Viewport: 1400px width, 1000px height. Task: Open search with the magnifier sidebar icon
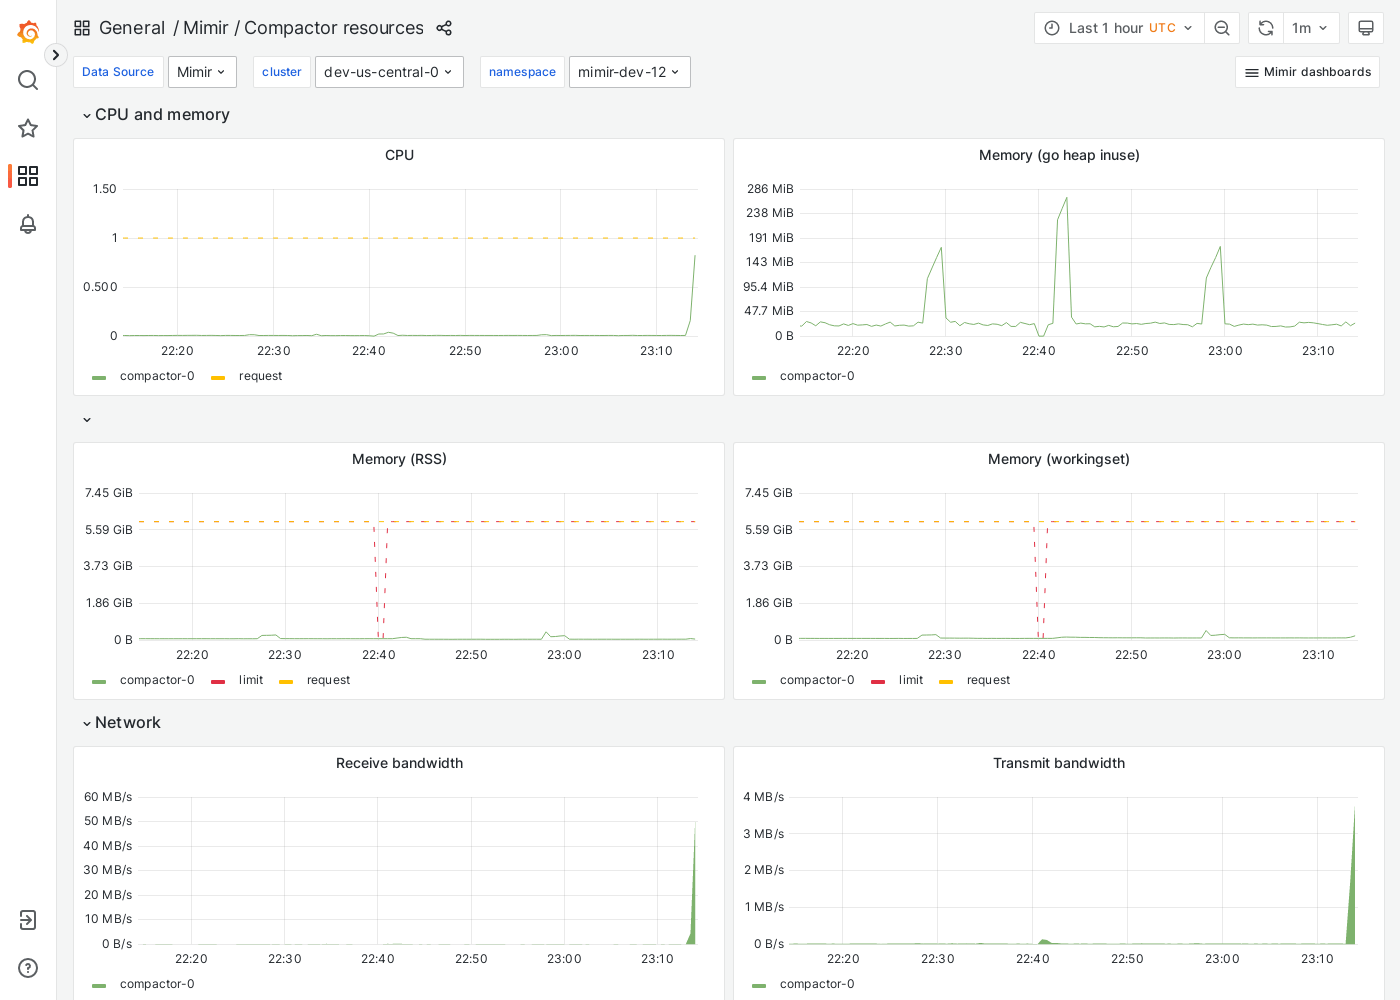pyautogui.click(x=28, y=80)
